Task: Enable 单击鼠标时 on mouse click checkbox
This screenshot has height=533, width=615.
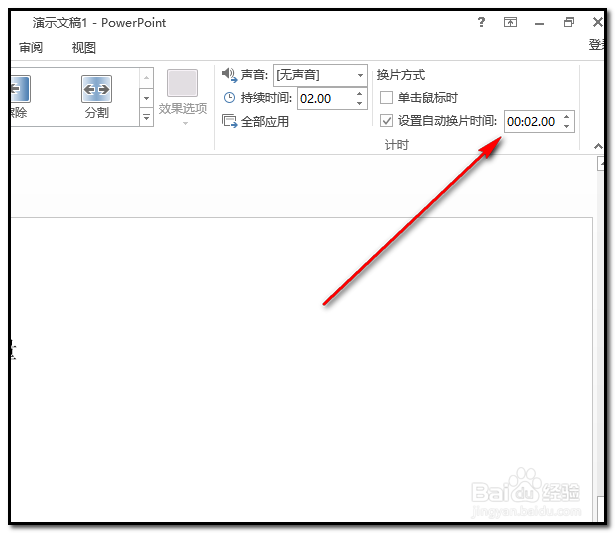Action: pyautogui.click(x=386, y=97)
